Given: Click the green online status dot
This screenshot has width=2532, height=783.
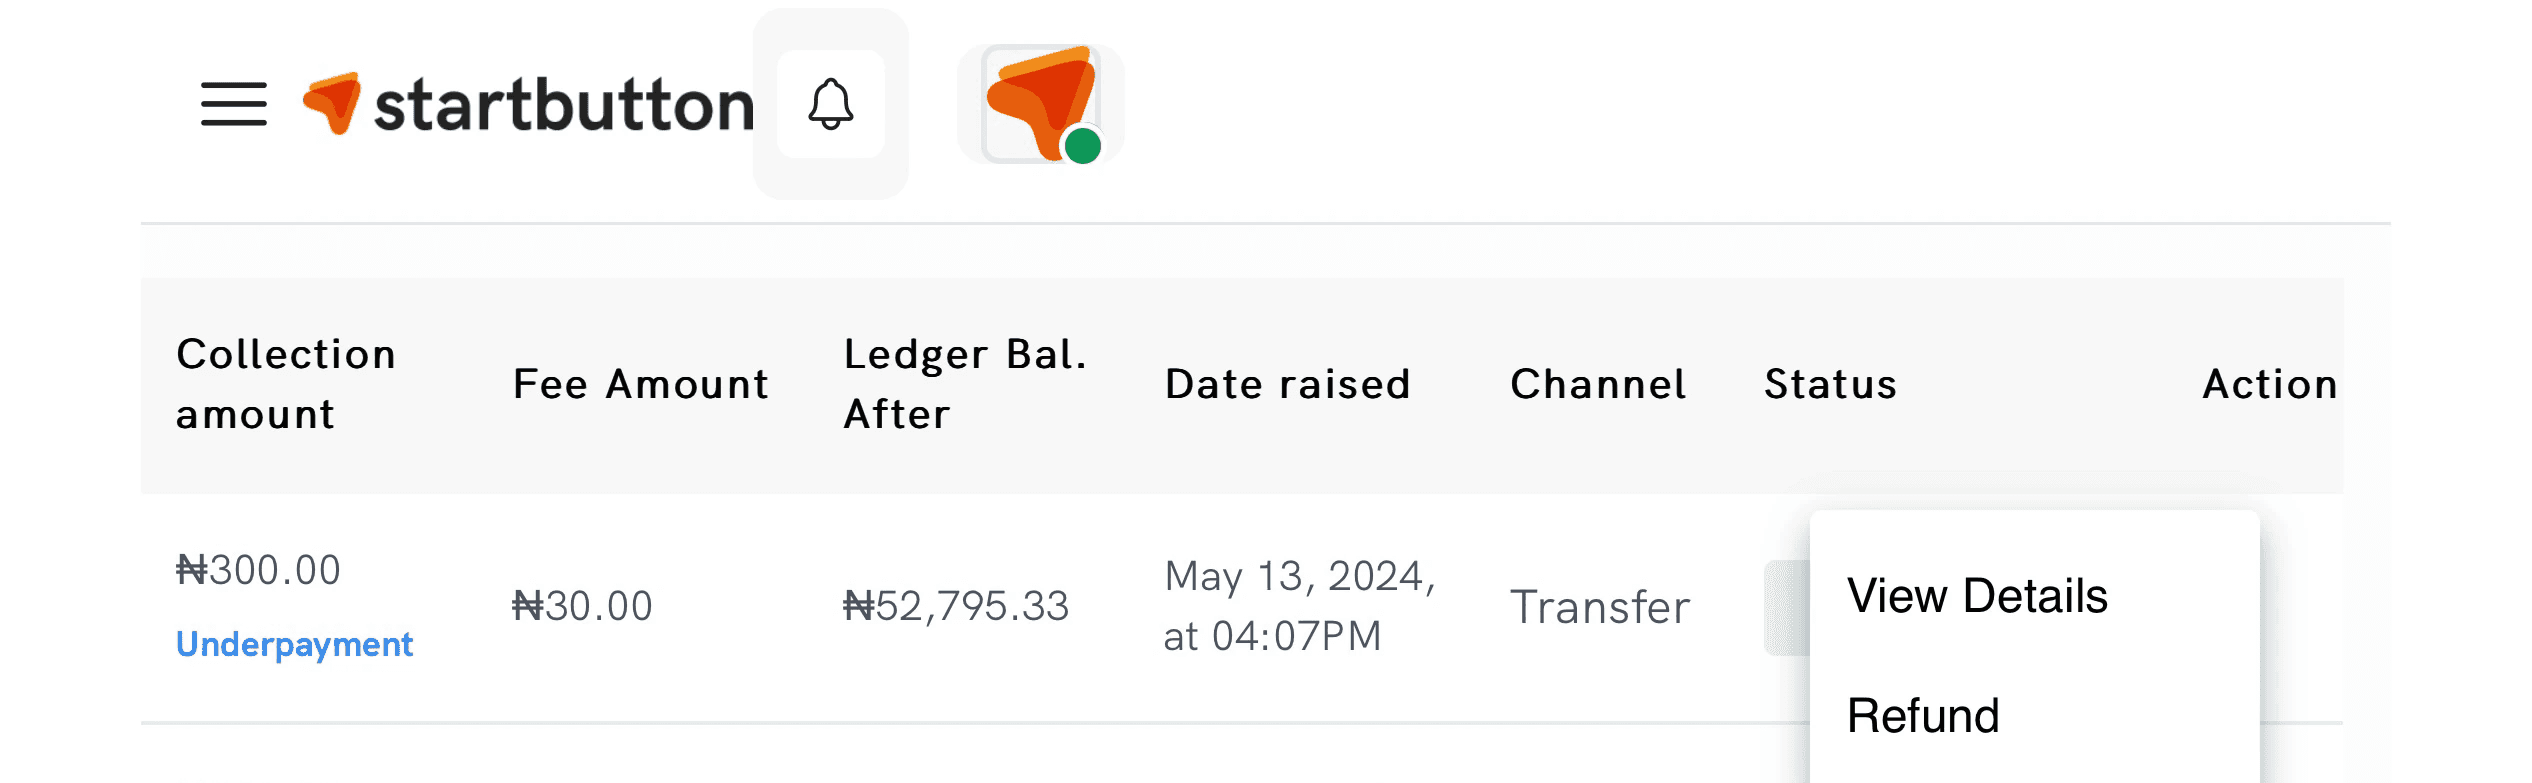Looking at the screenshot, I should (x=1082, y=146).
